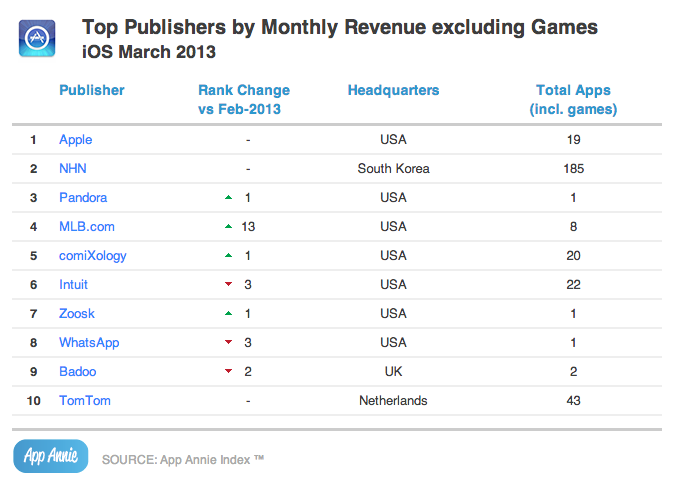Open the Zoosk publisher link
Screen dimensions: 689x487
(x=77, y=313)
